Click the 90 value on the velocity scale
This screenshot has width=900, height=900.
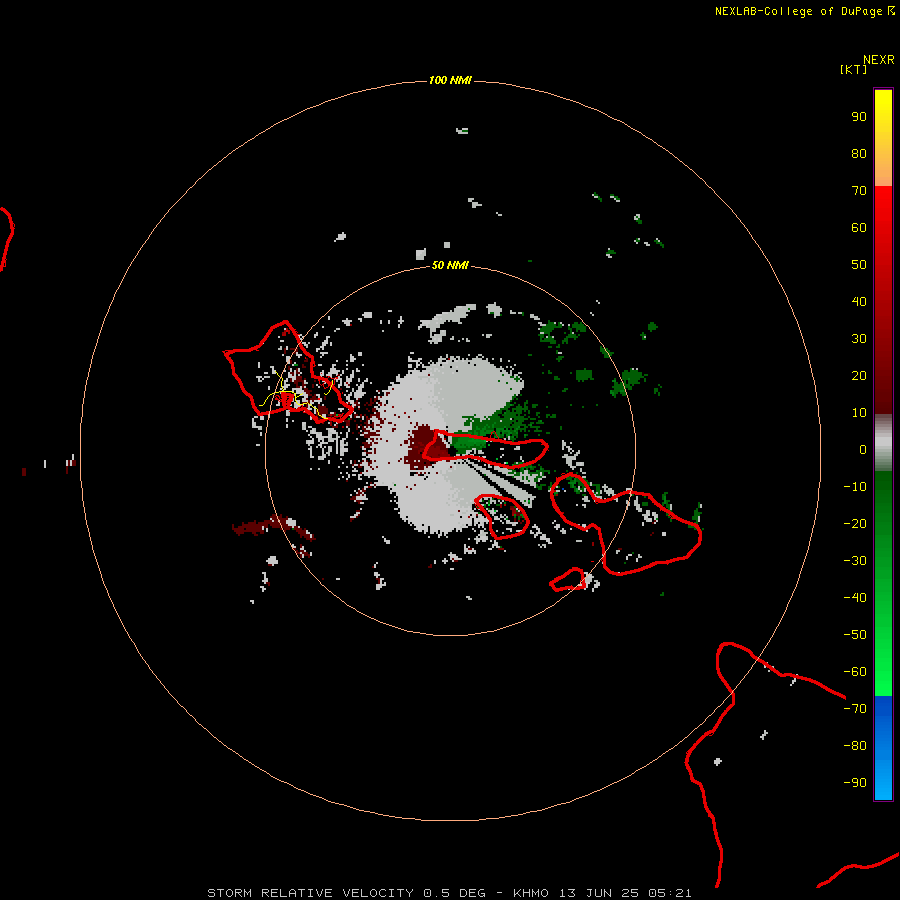pyautogui.click(x=859, y=117)
